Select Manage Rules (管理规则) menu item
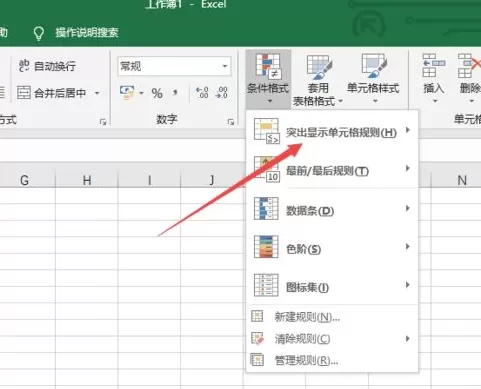 [332, 360]
